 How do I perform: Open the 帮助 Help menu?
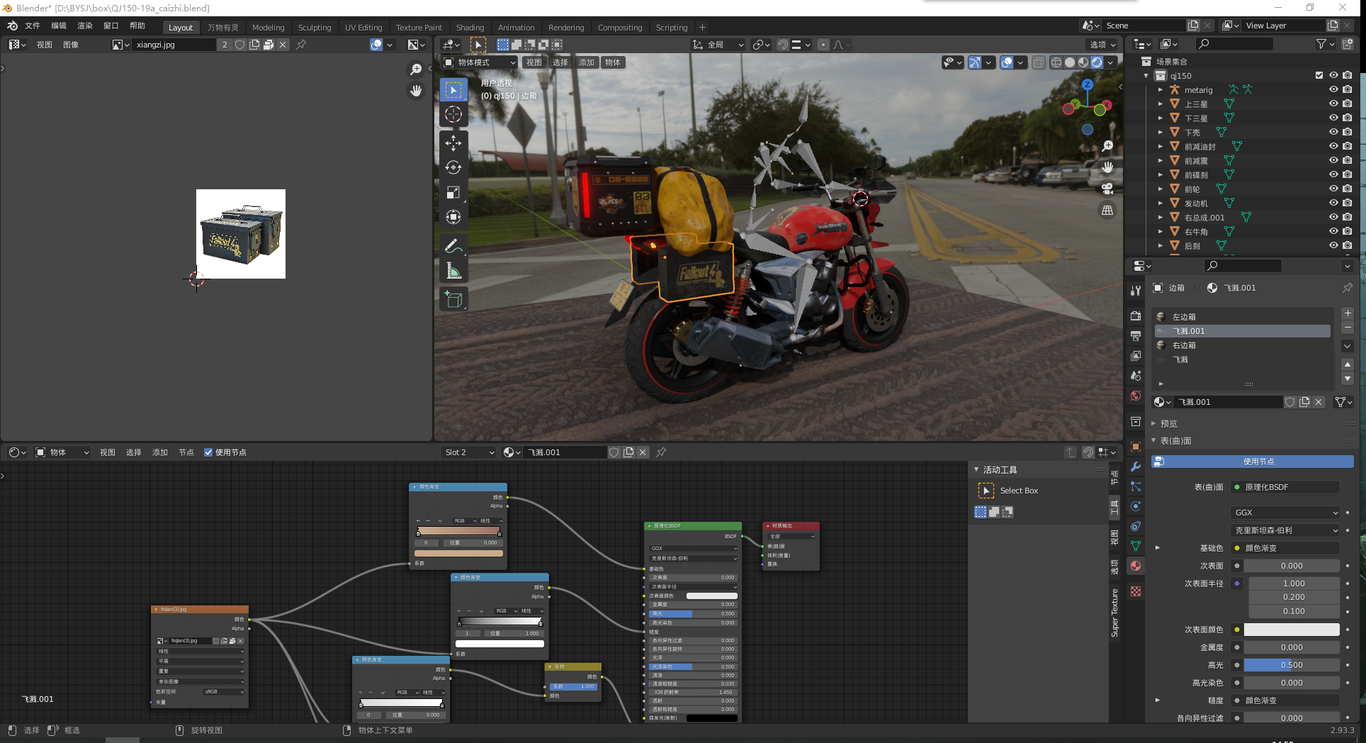click(x=137, y=26)
